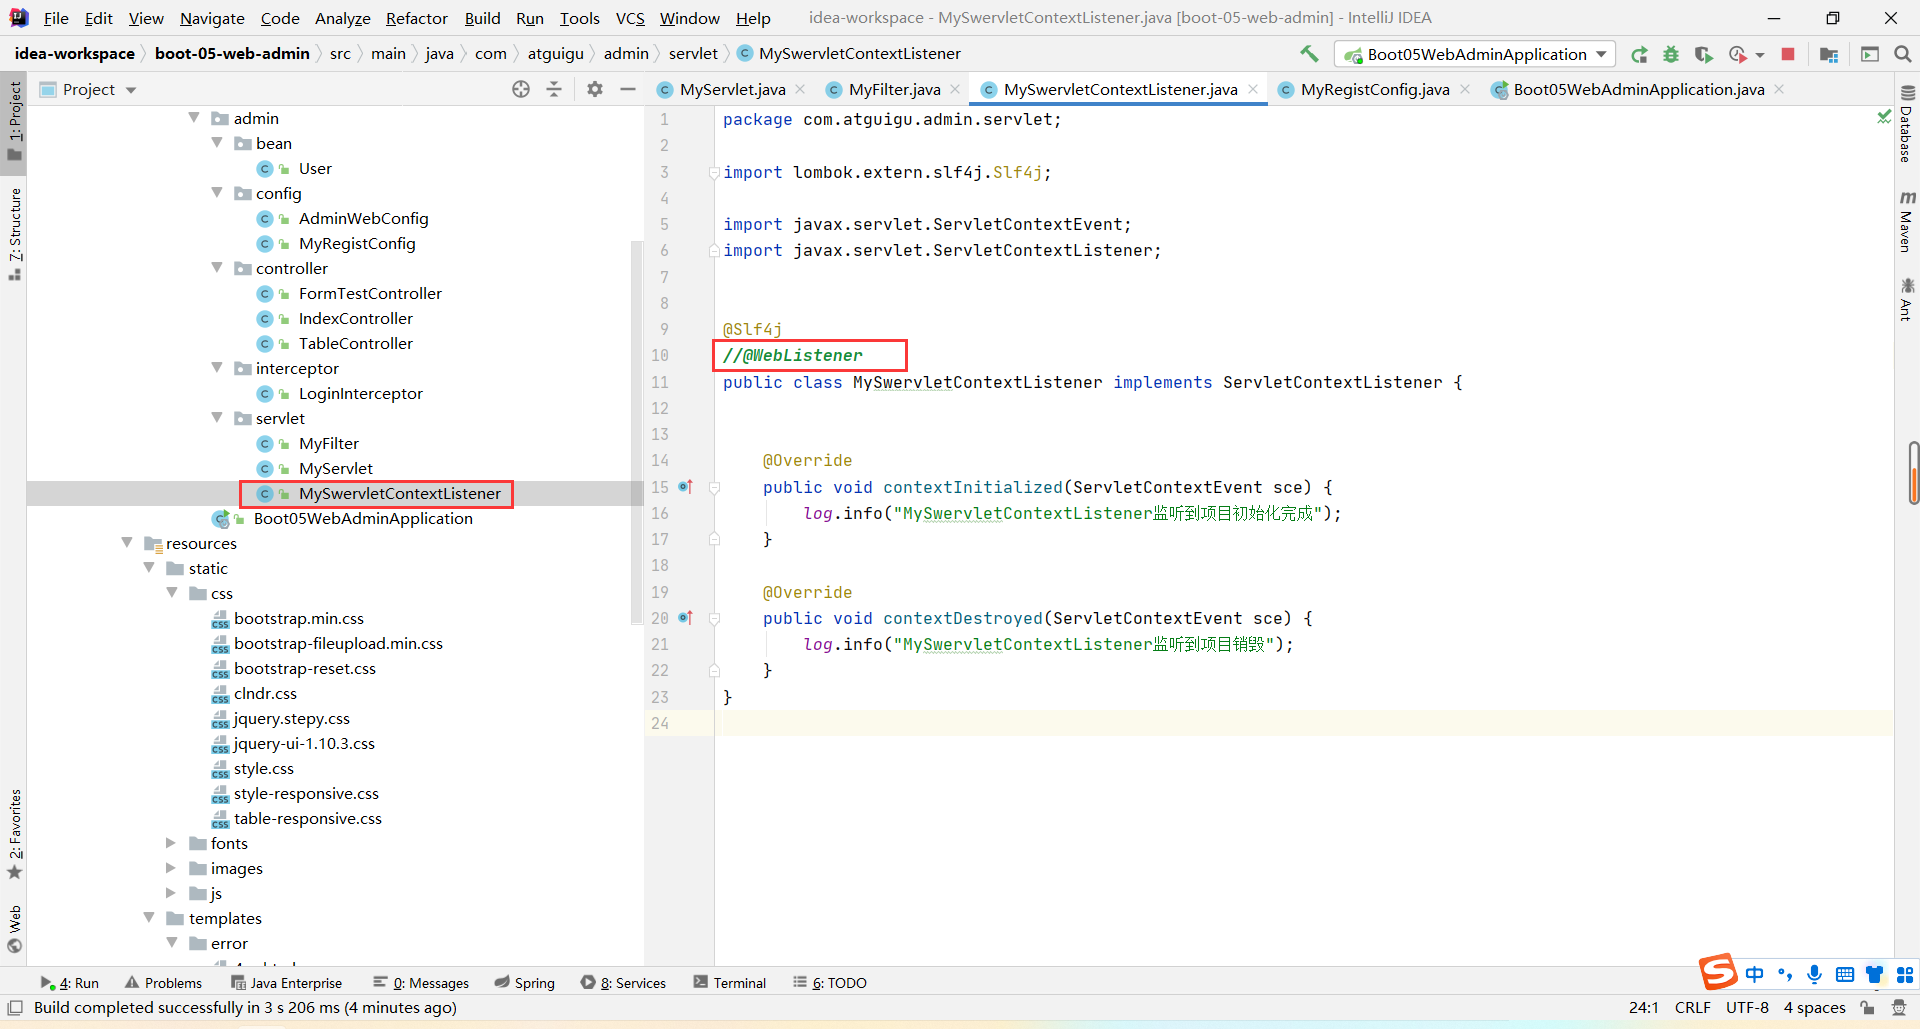Toggle the Structure tool window on left

15,232
